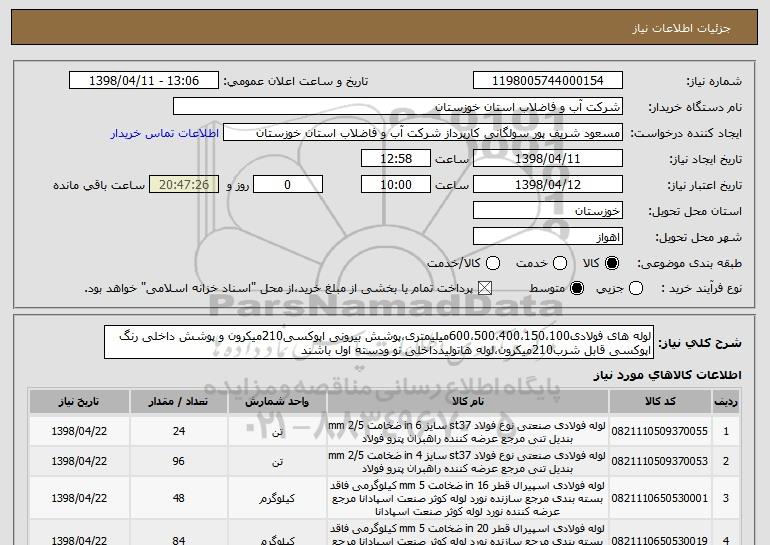Click the واحد شمارش column header
Screen dimensions: 770x545
pos(277,402)
